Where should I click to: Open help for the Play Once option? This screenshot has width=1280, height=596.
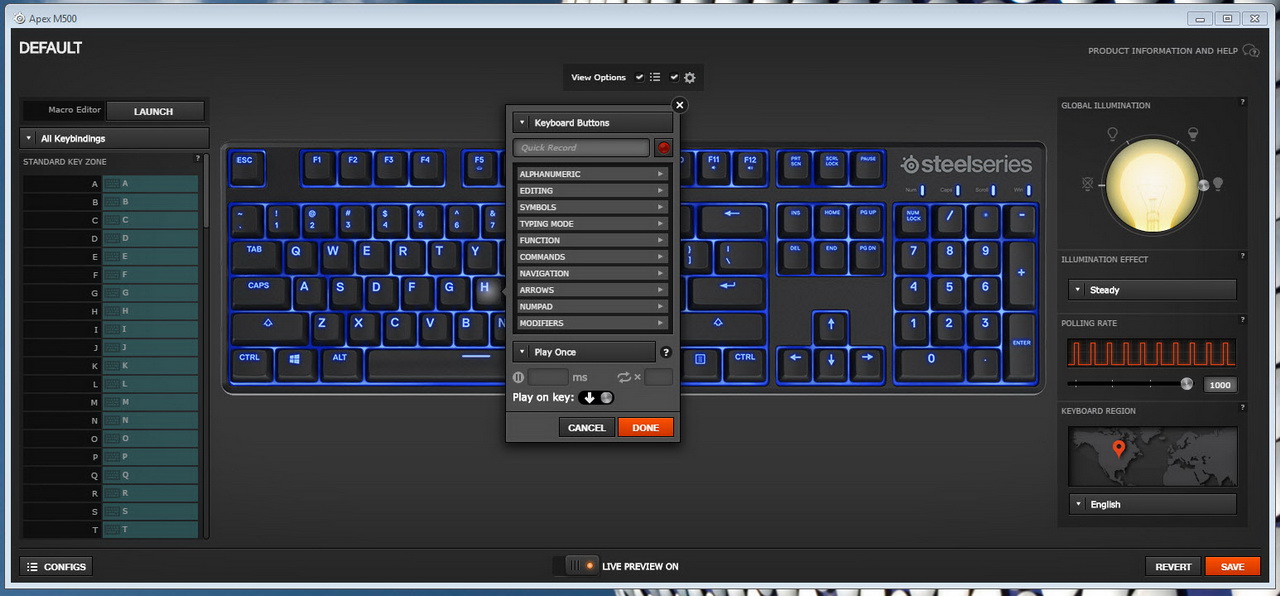tap(666, 352)
